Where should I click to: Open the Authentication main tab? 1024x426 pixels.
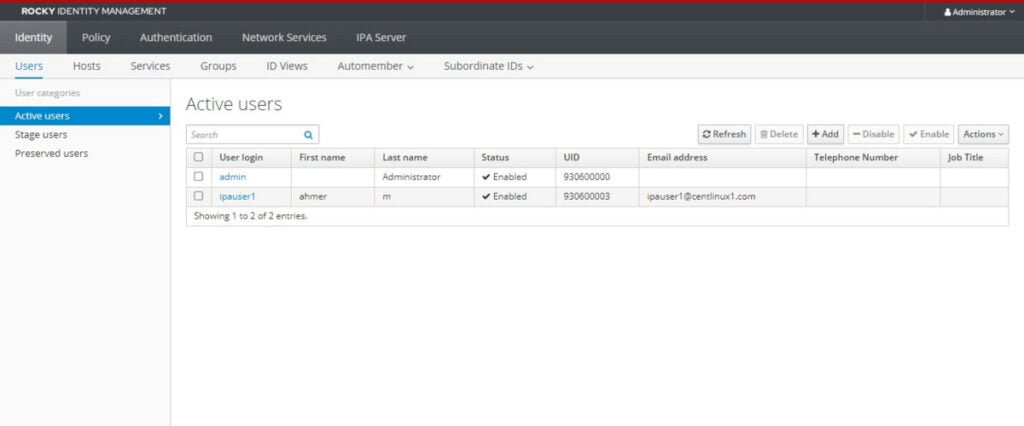click(176, 37)
